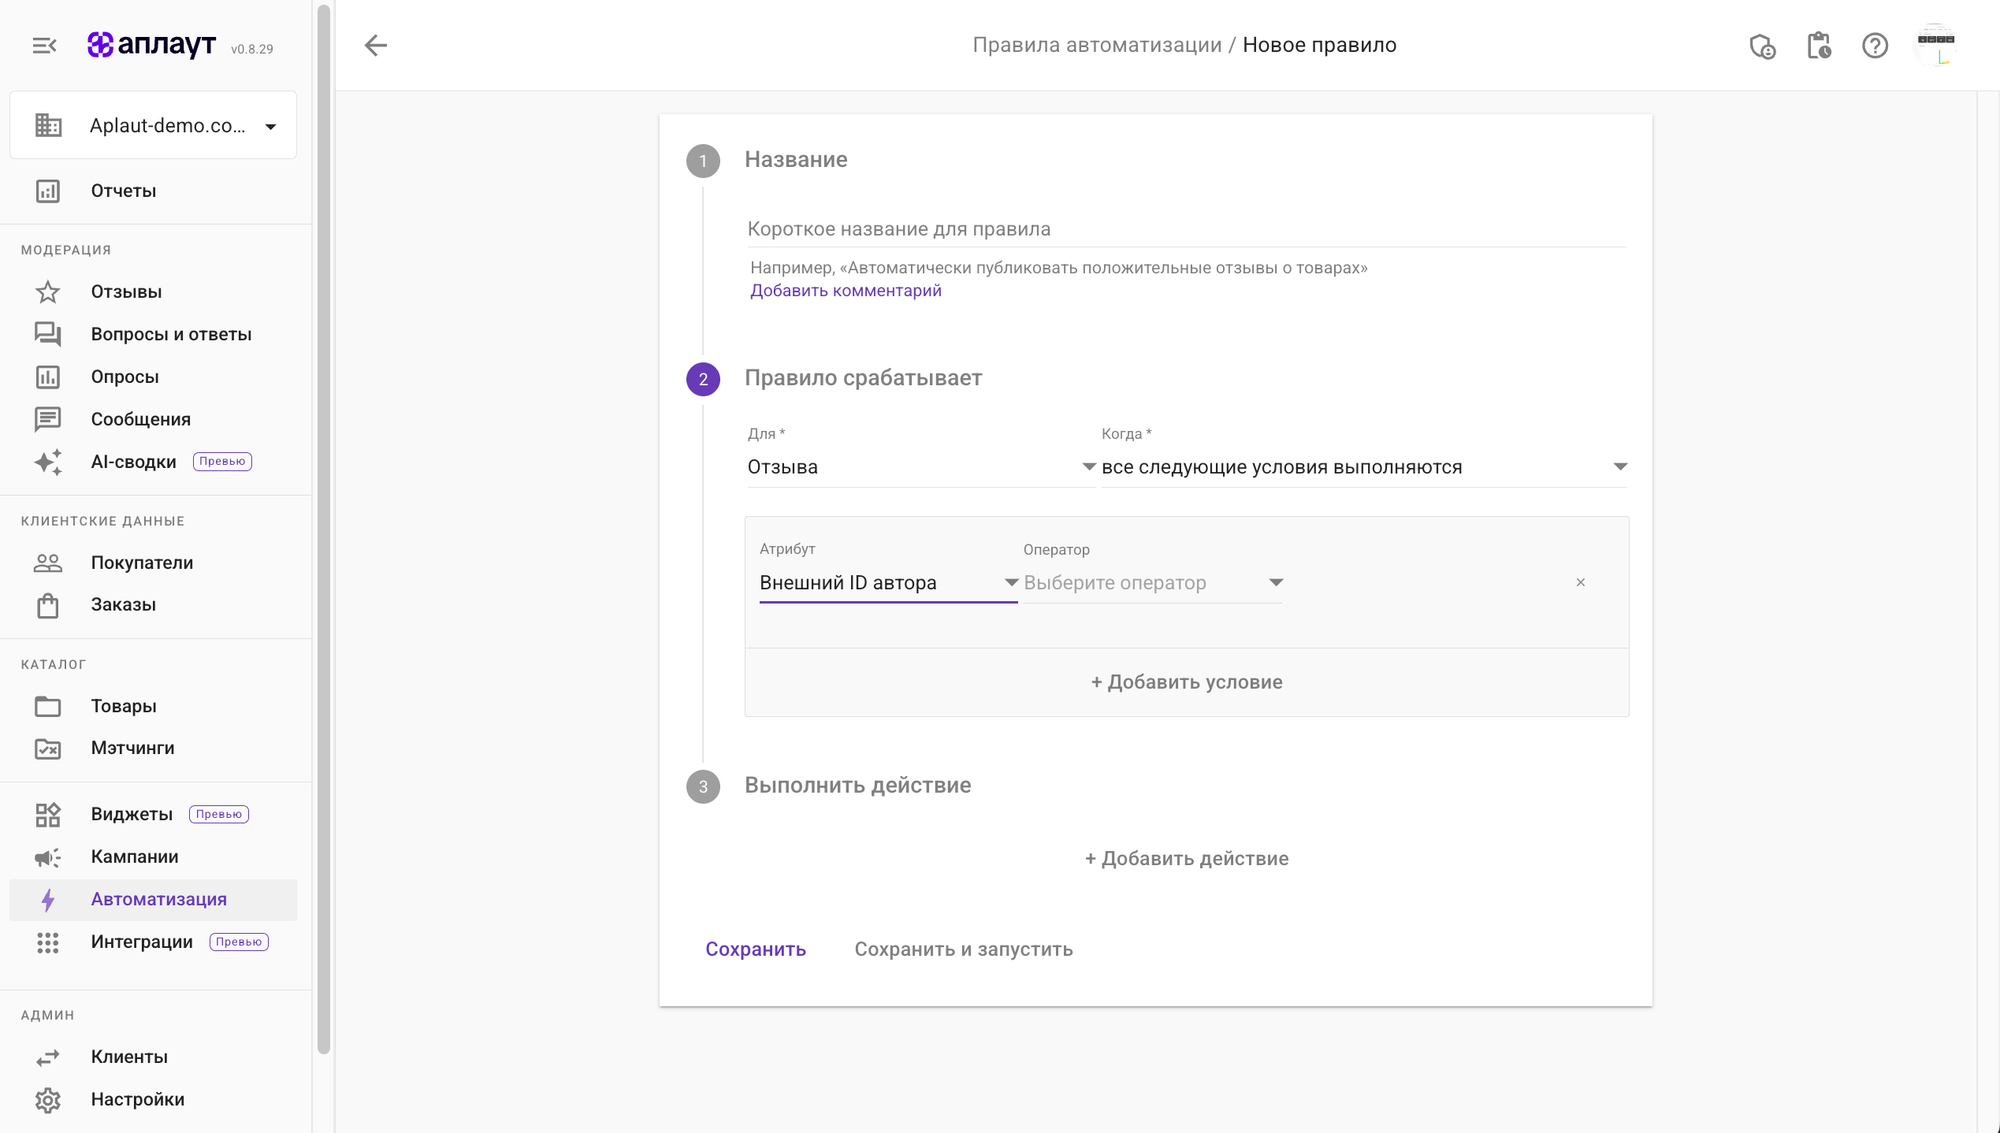The image size is (2000, 1133).
Task: Click the shield clock icon in header
Action: pyautogui.click(x=1762, y=46)
